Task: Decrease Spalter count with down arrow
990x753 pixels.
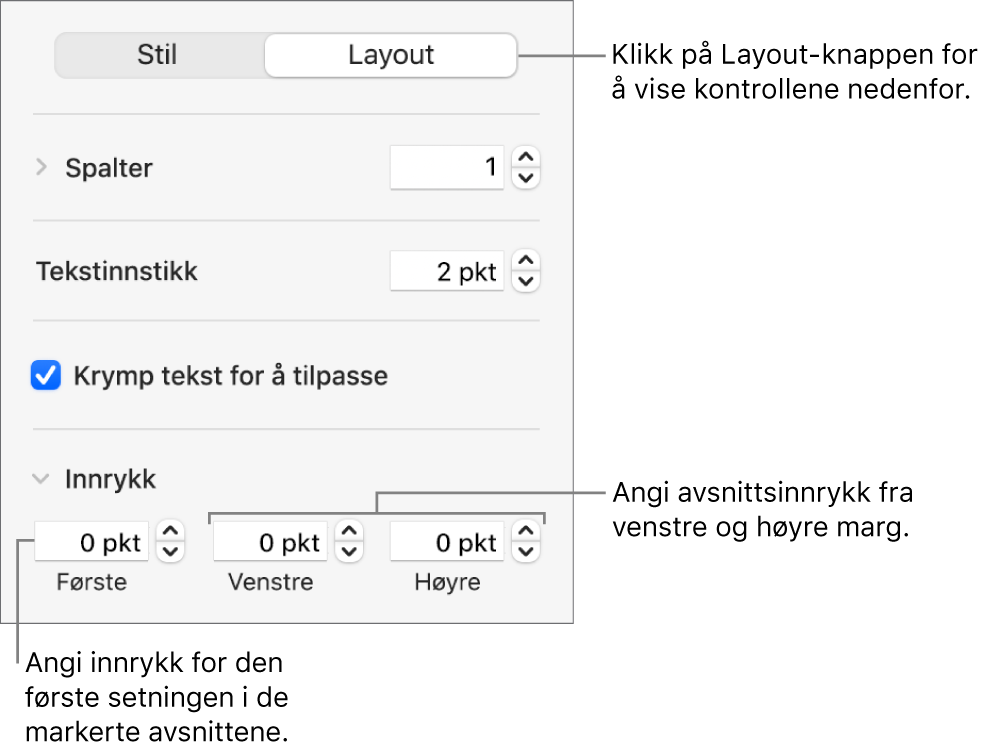Action: (526, 179)
